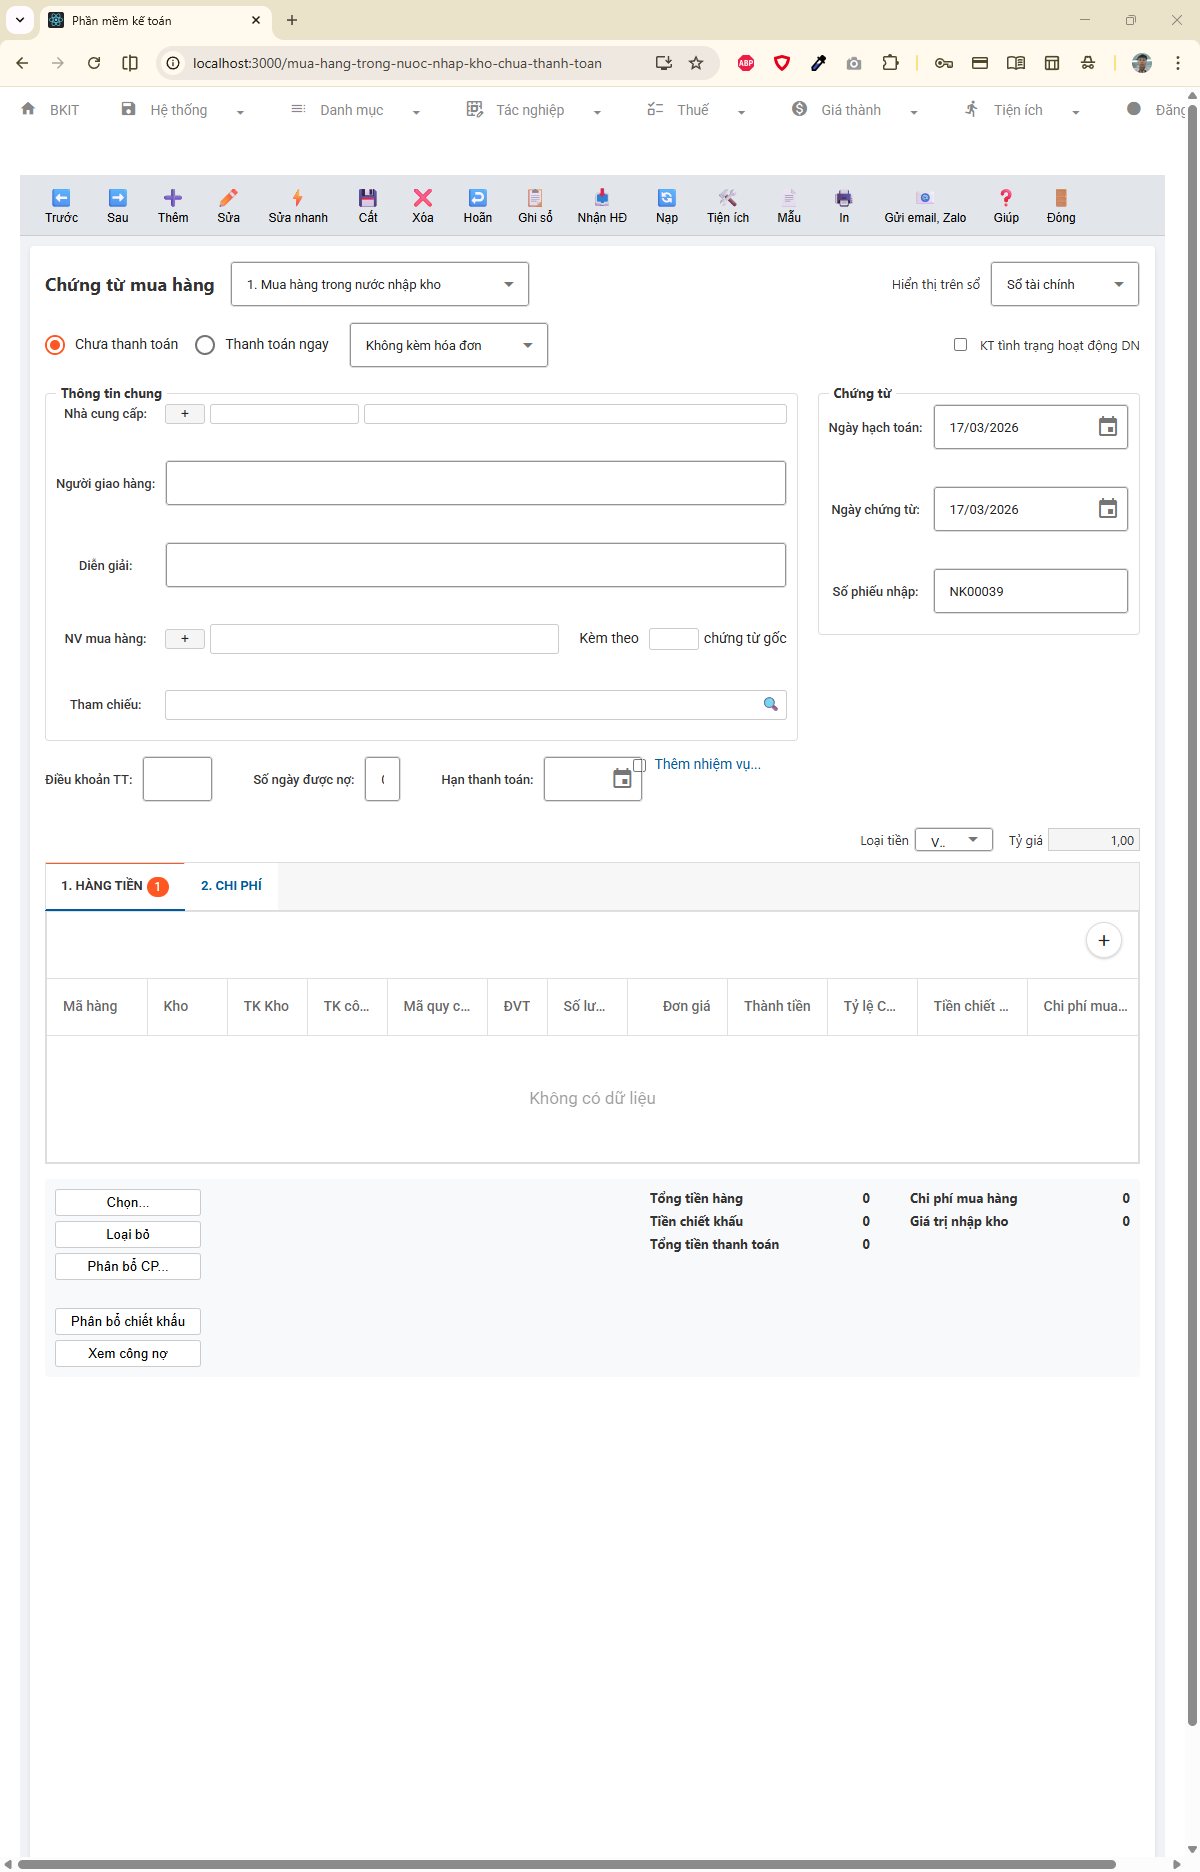1200x1872 pixels.
Task: Open the Loại tiền currency dropdown
Action: (953, 840)
